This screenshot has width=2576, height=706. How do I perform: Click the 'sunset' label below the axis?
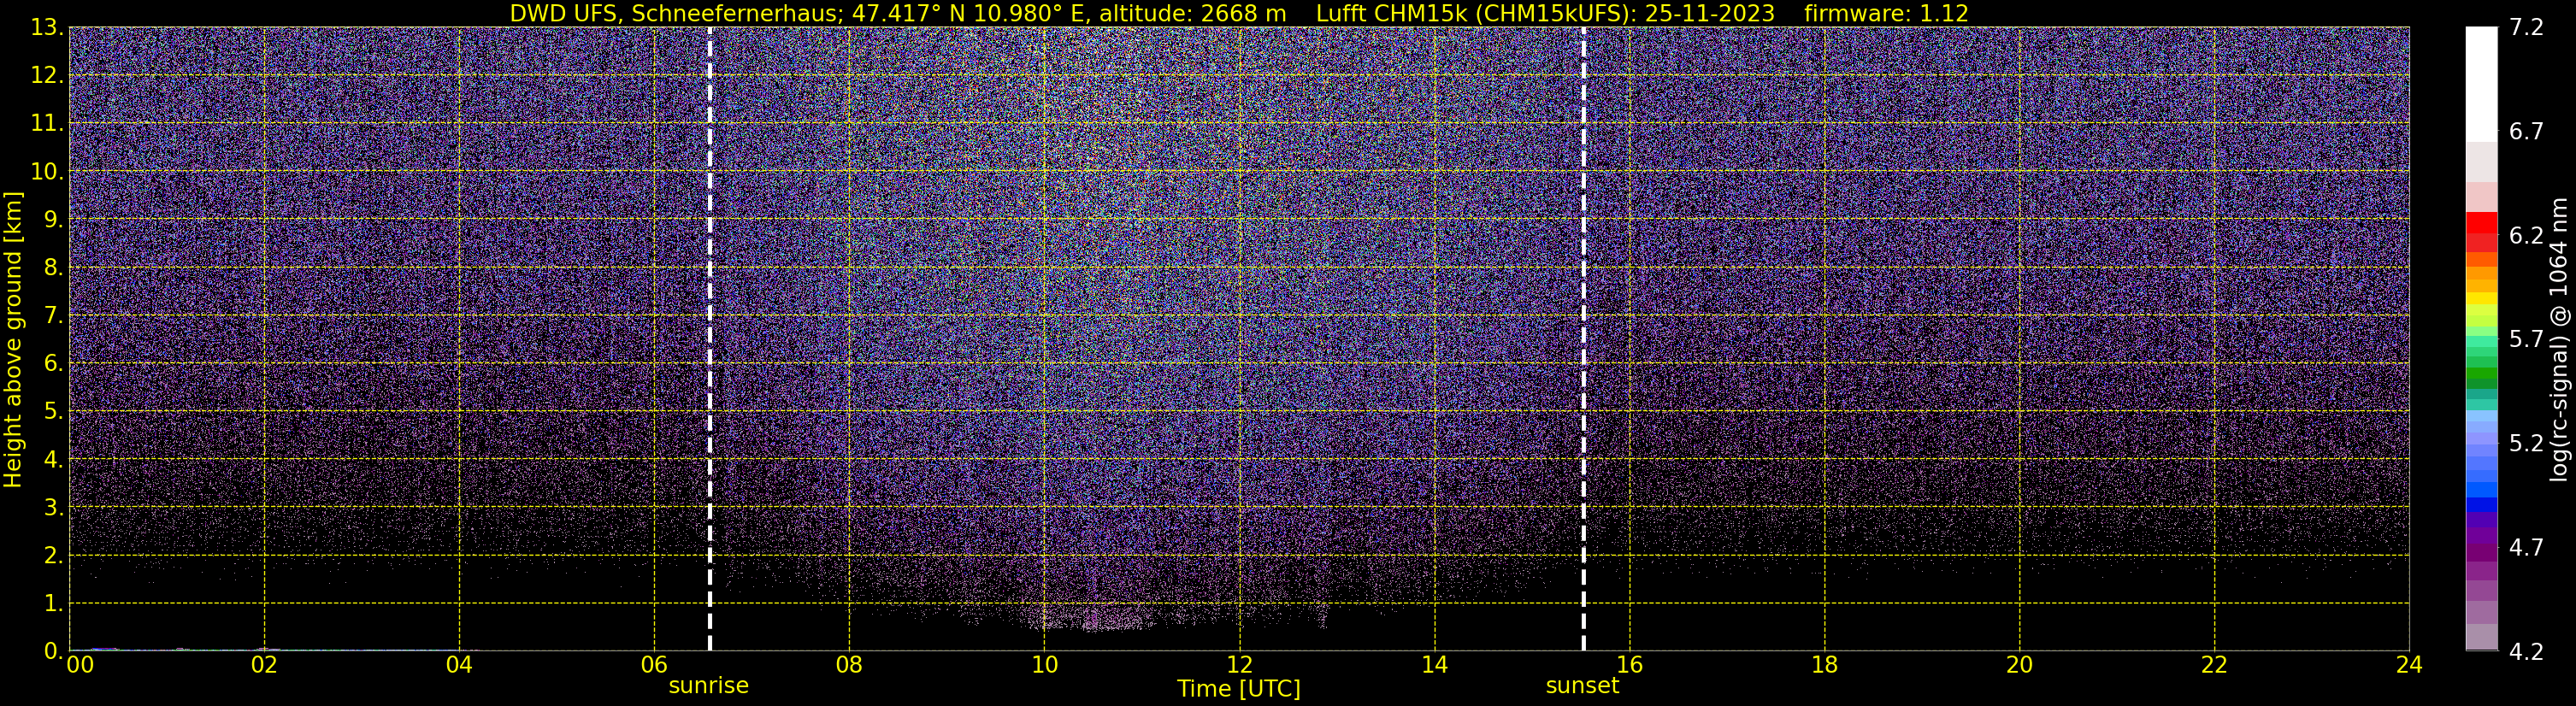point(1582,685)
